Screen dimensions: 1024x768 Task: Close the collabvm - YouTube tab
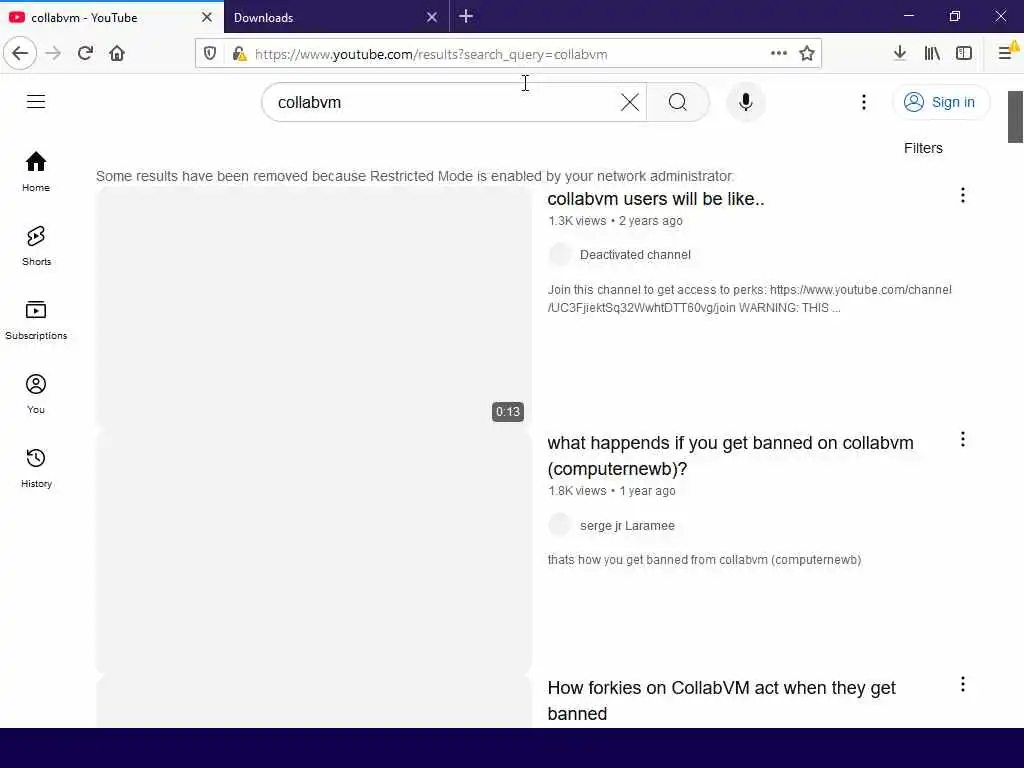coord(206,18)
